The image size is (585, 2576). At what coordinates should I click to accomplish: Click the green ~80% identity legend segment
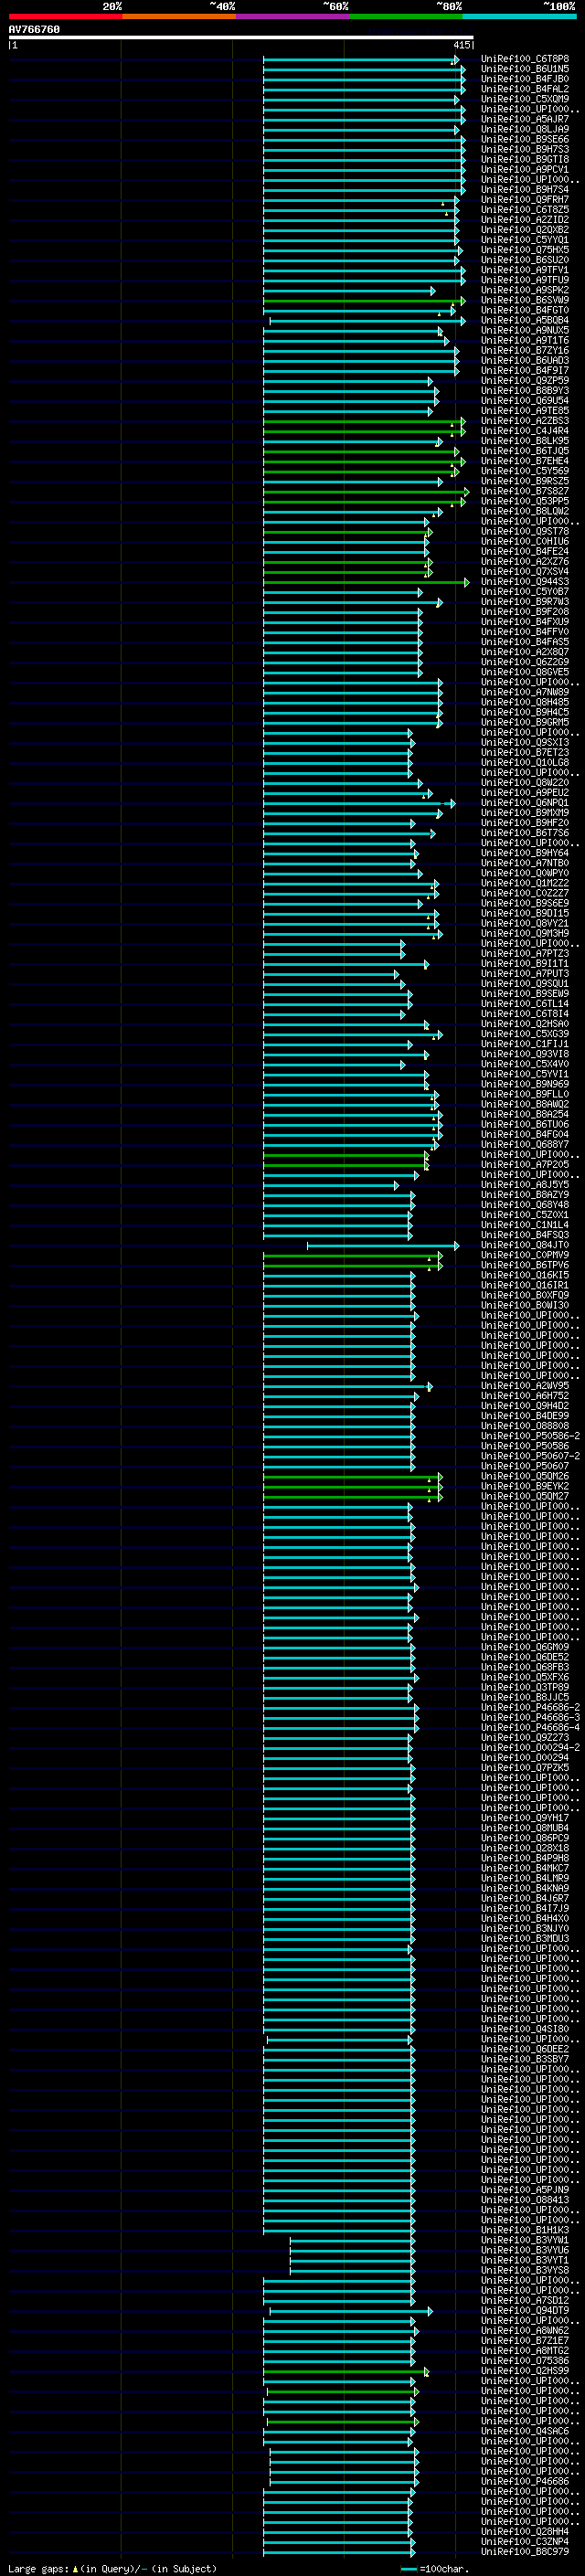click(405, 16)
